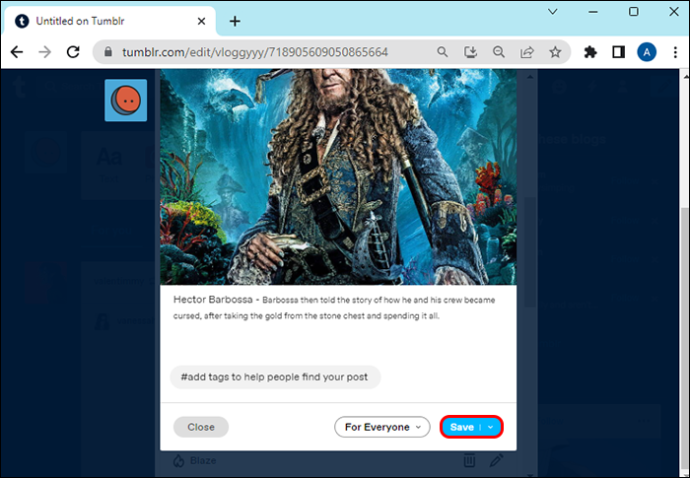
Task: Toggle the browser side panel icon
Action: click(618, 52)
